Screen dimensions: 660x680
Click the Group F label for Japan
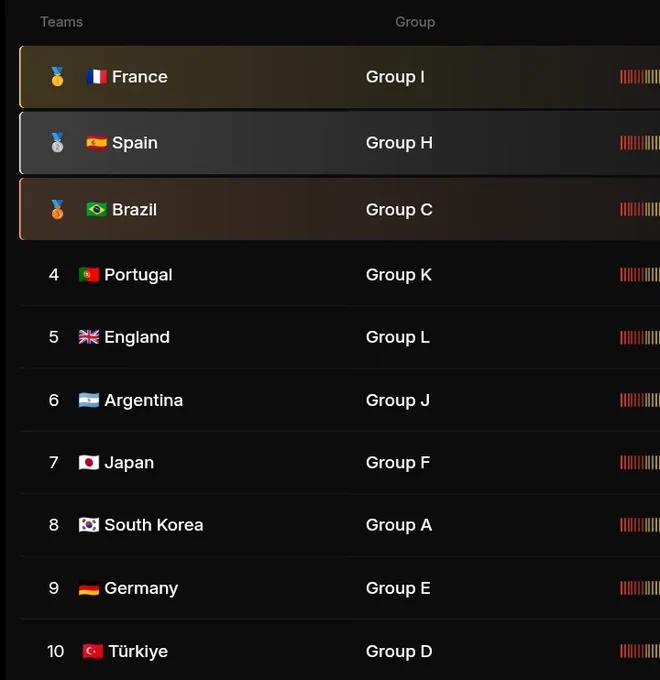(x=398, y=463)
